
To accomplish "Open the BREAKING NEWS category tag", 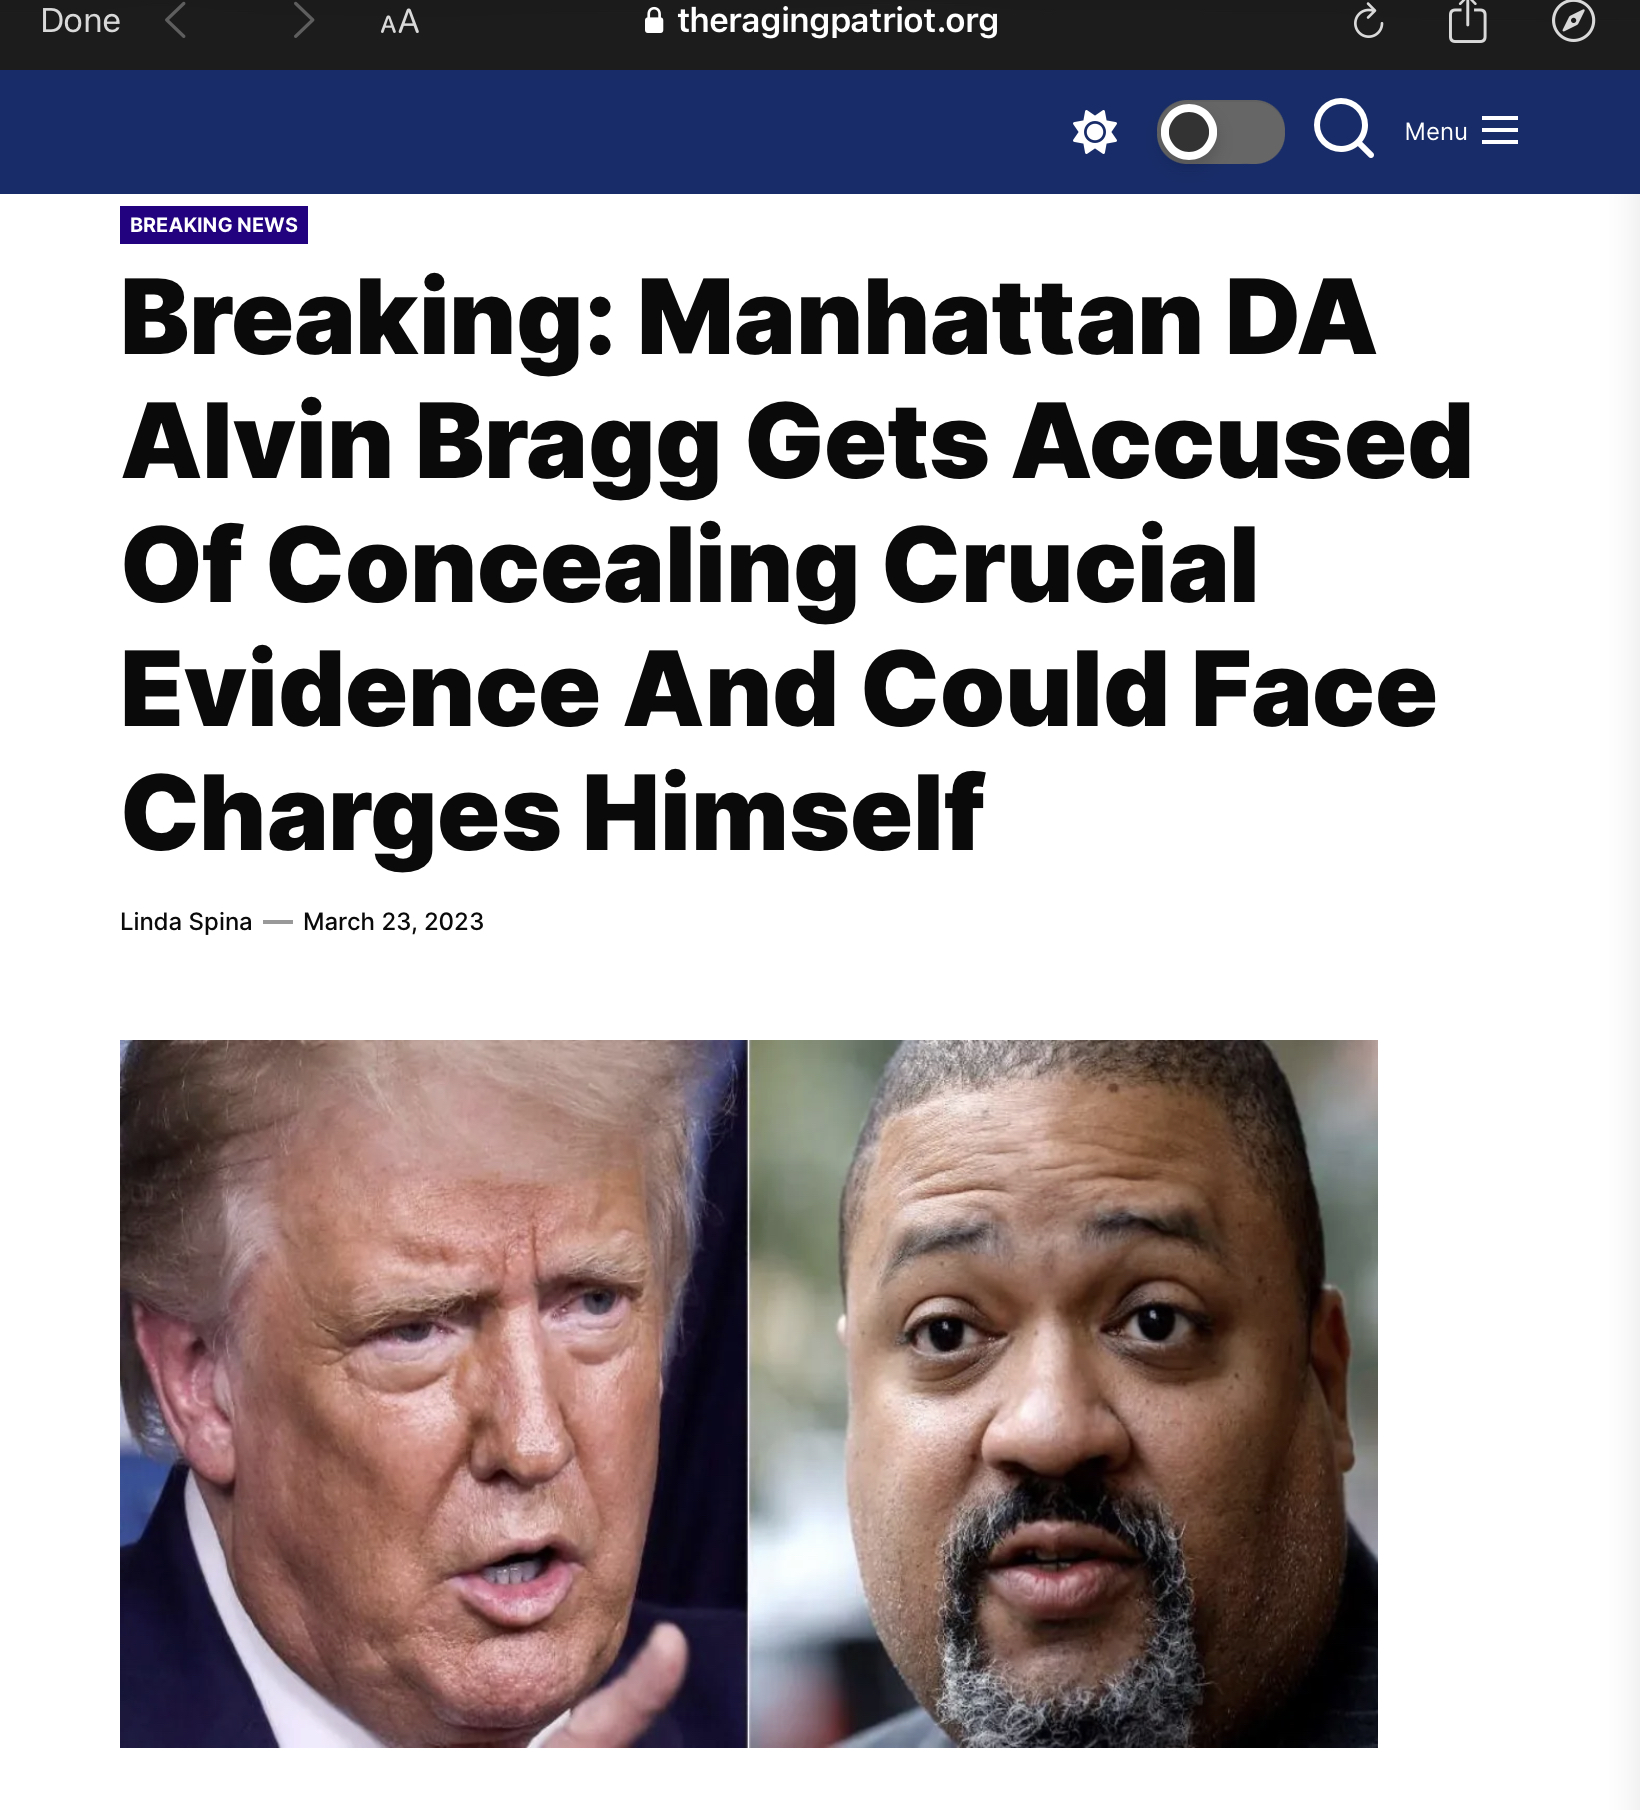I will (214, 225).
